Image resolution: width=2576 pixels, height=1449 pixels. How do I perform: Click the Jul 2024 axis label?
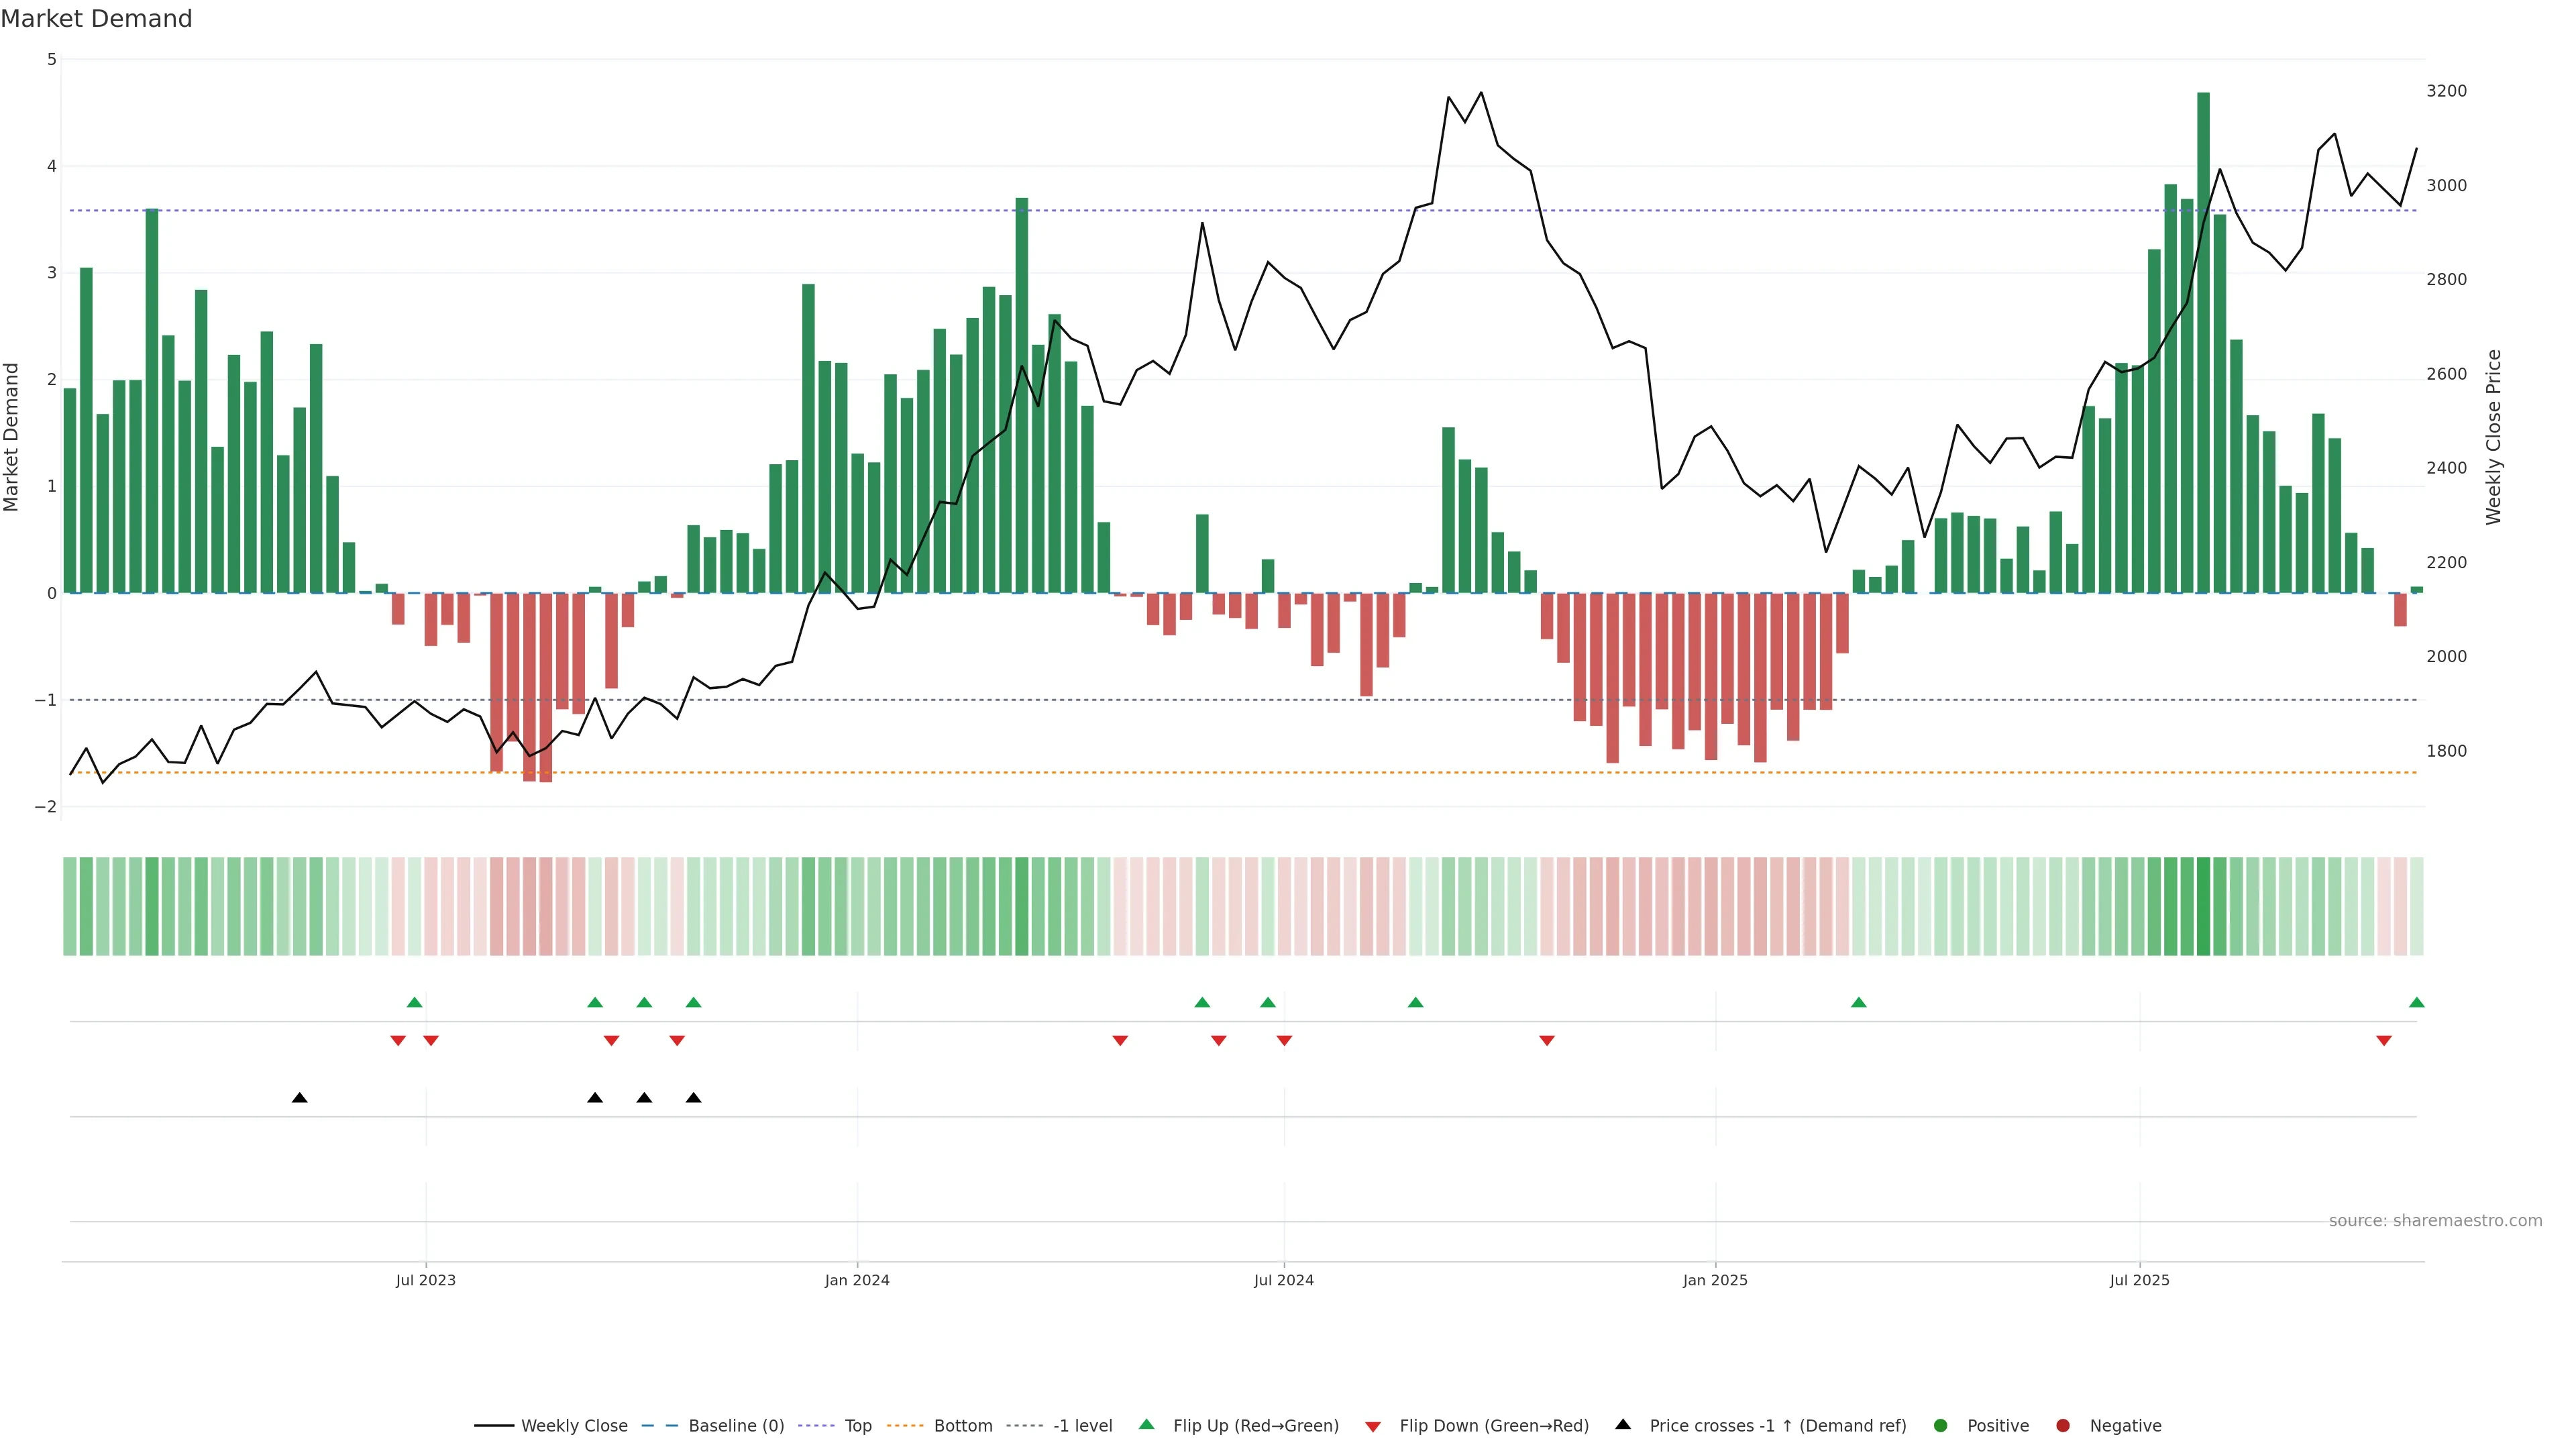click(x=1284, y=1280)
